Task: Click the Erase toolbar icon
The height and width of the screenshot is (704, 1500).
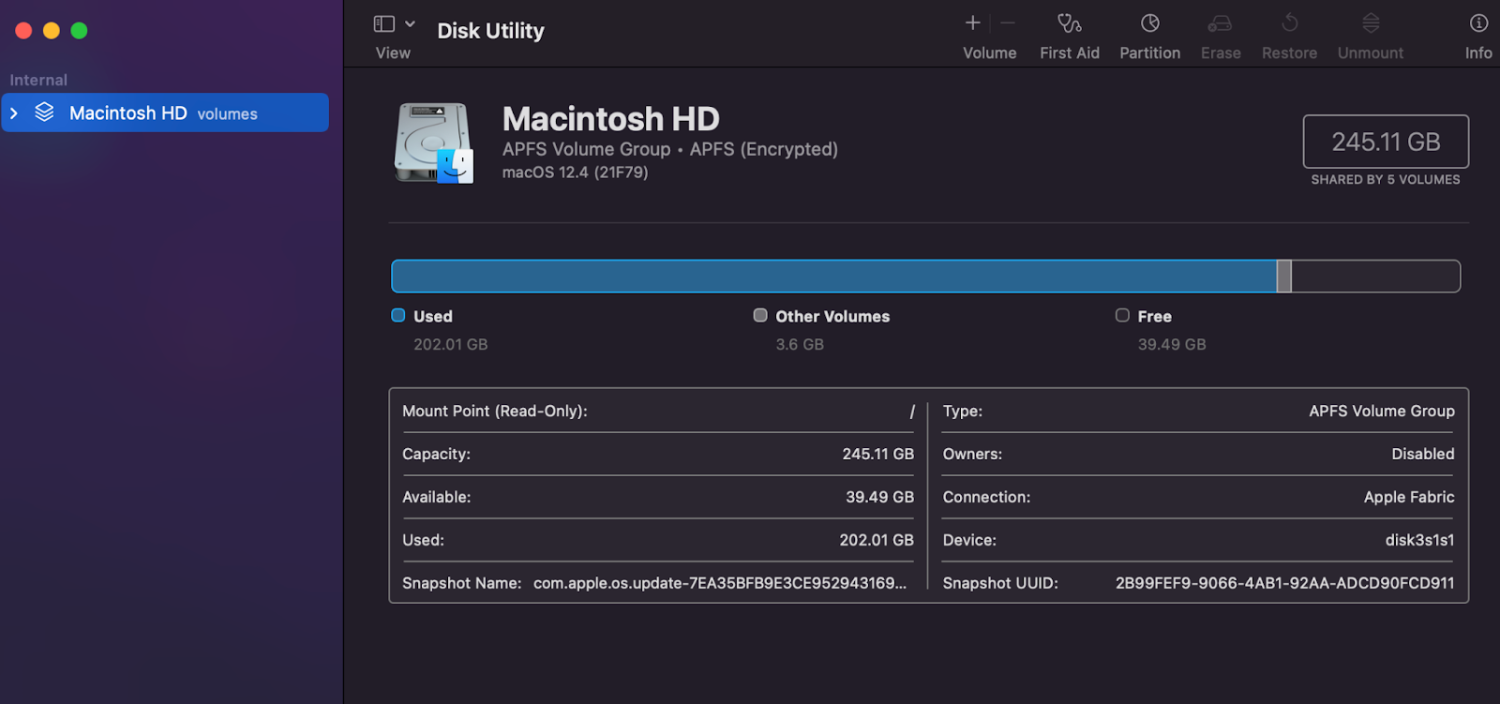Action: (x=1220, y=24)
